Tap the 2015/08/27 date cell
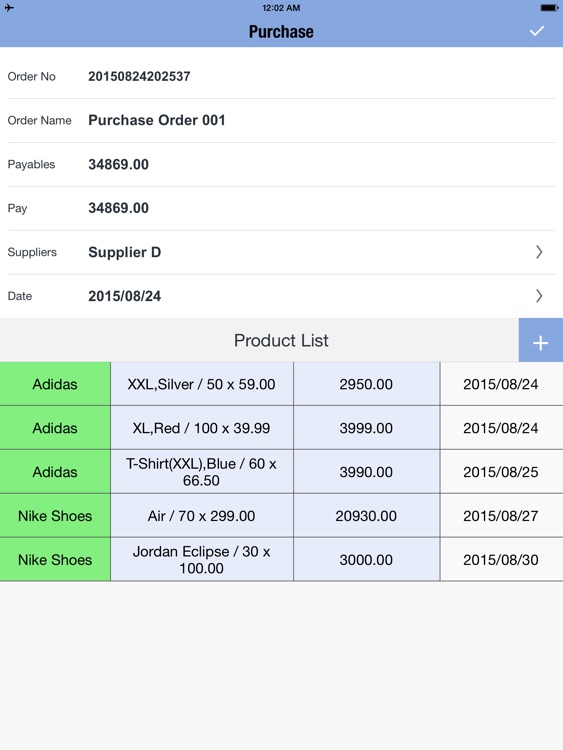The image size is (563, 750). click(501, 516)
